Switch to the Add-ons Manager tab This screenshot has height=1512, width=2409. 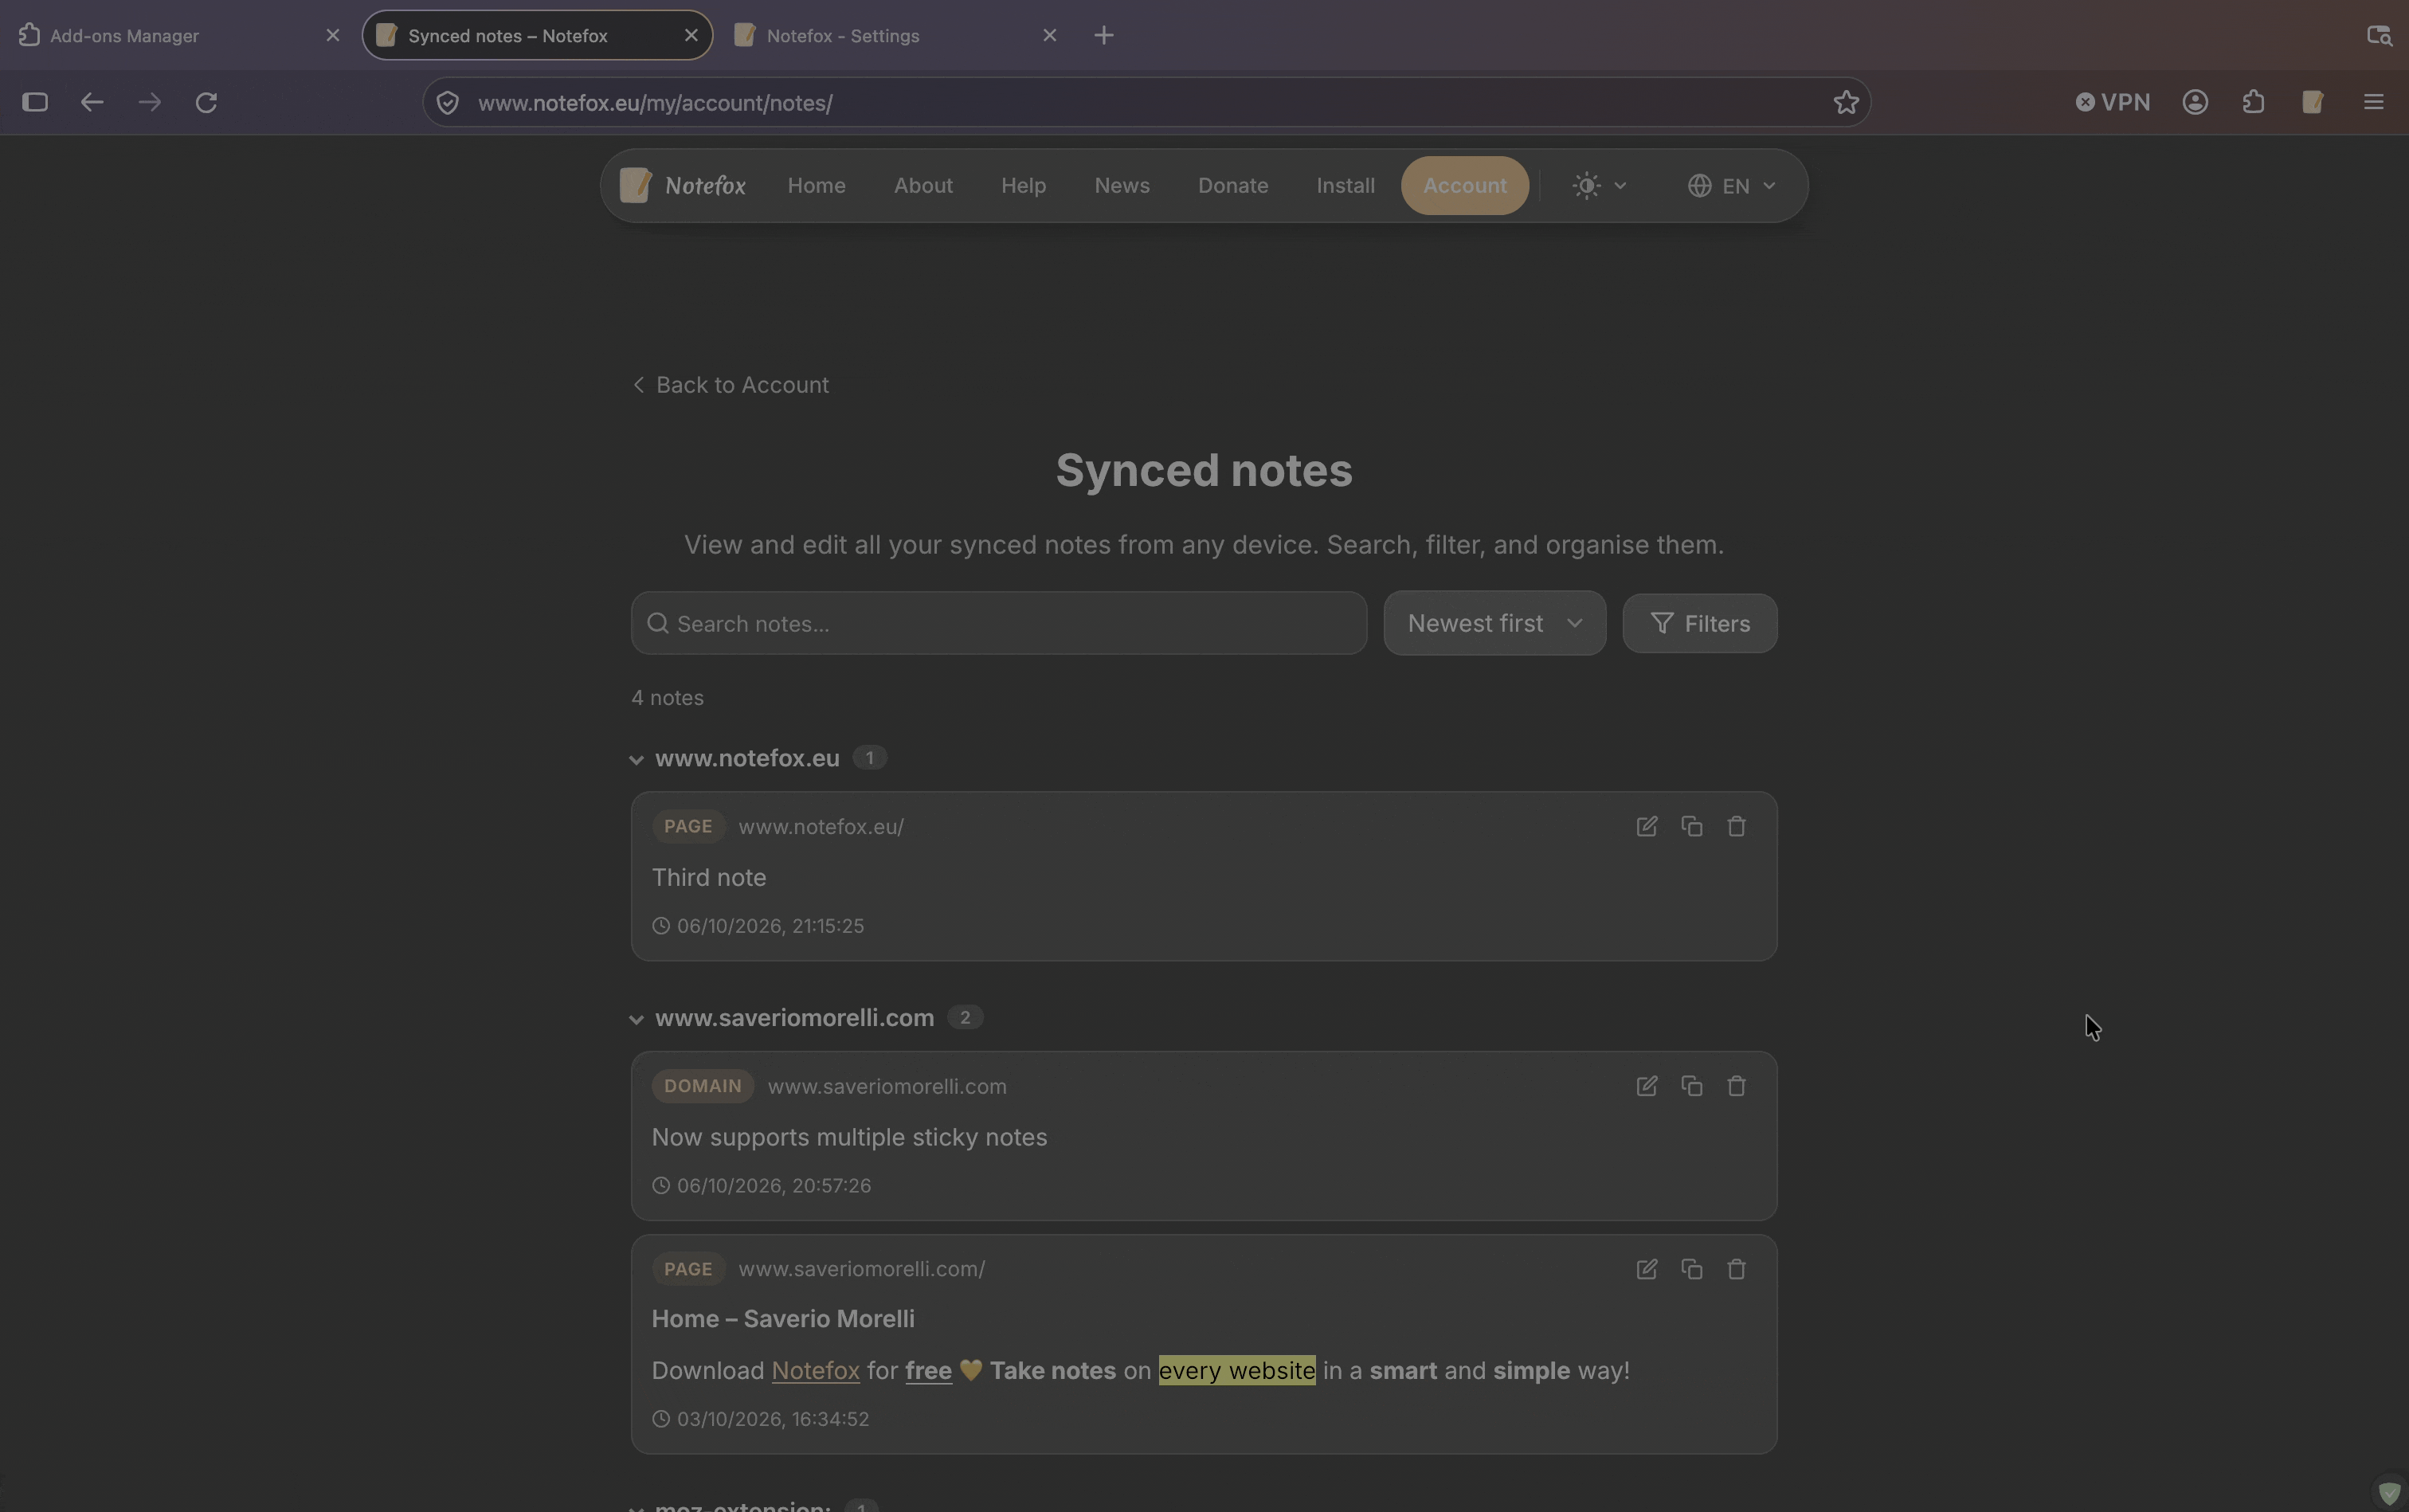[x=178, y=35]
